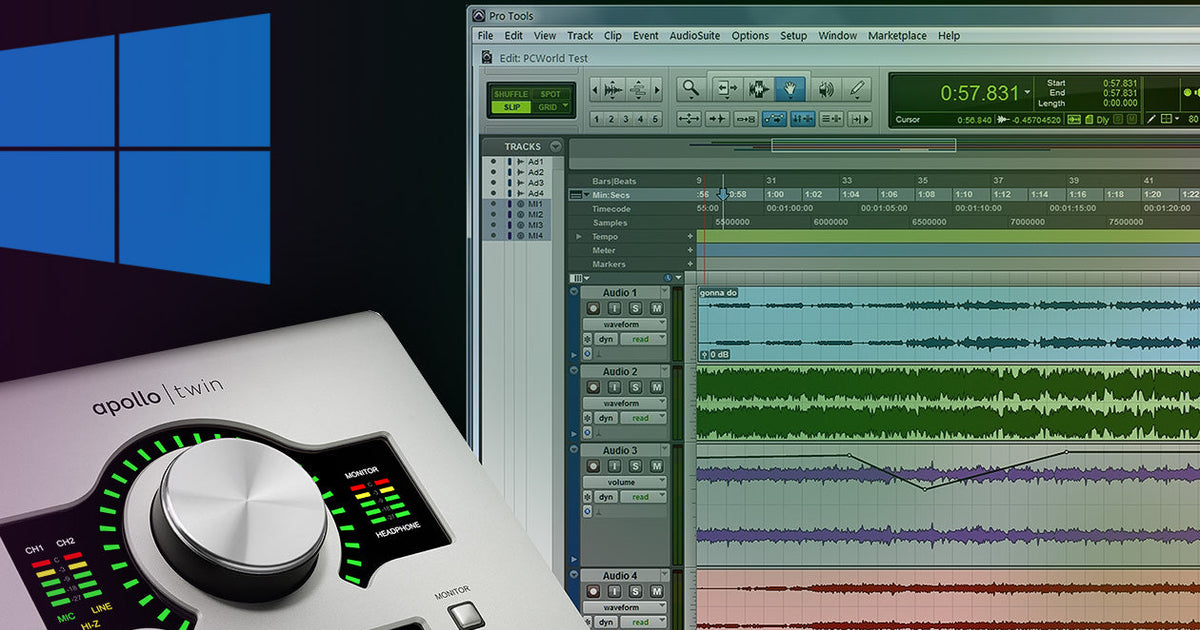Select the Scrubber tool
The height and width of the screenshot is (630, 1200).
click(x=827, y=88)
